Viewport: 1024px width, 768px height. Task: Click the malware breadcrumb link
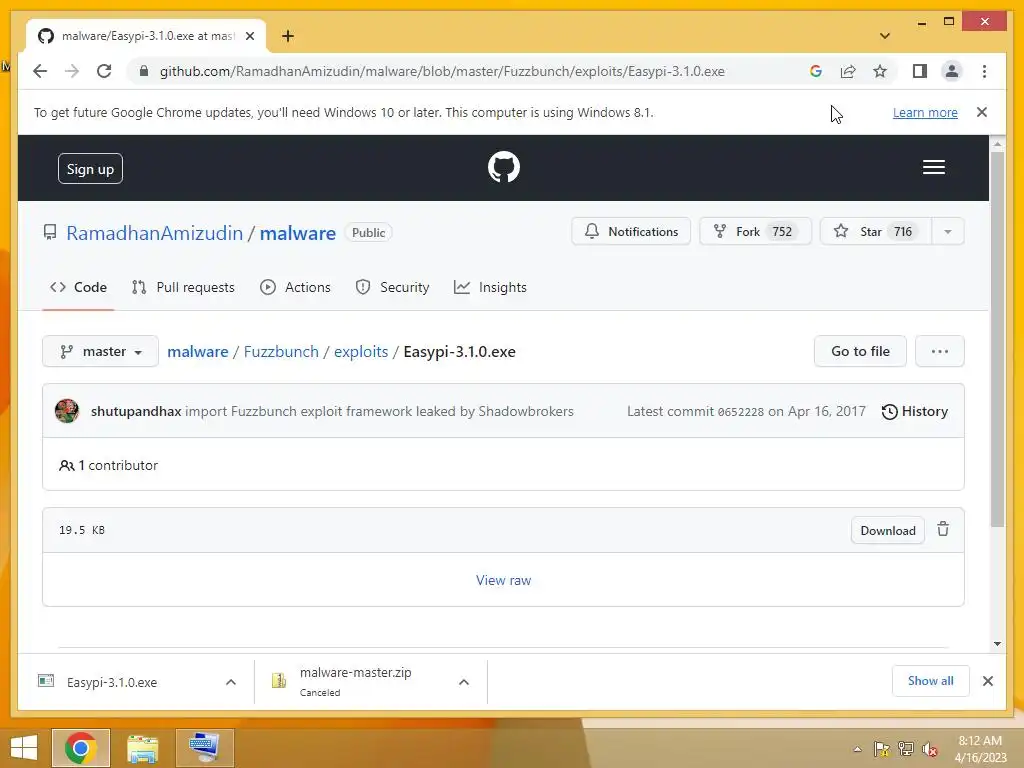pos(198,351)
